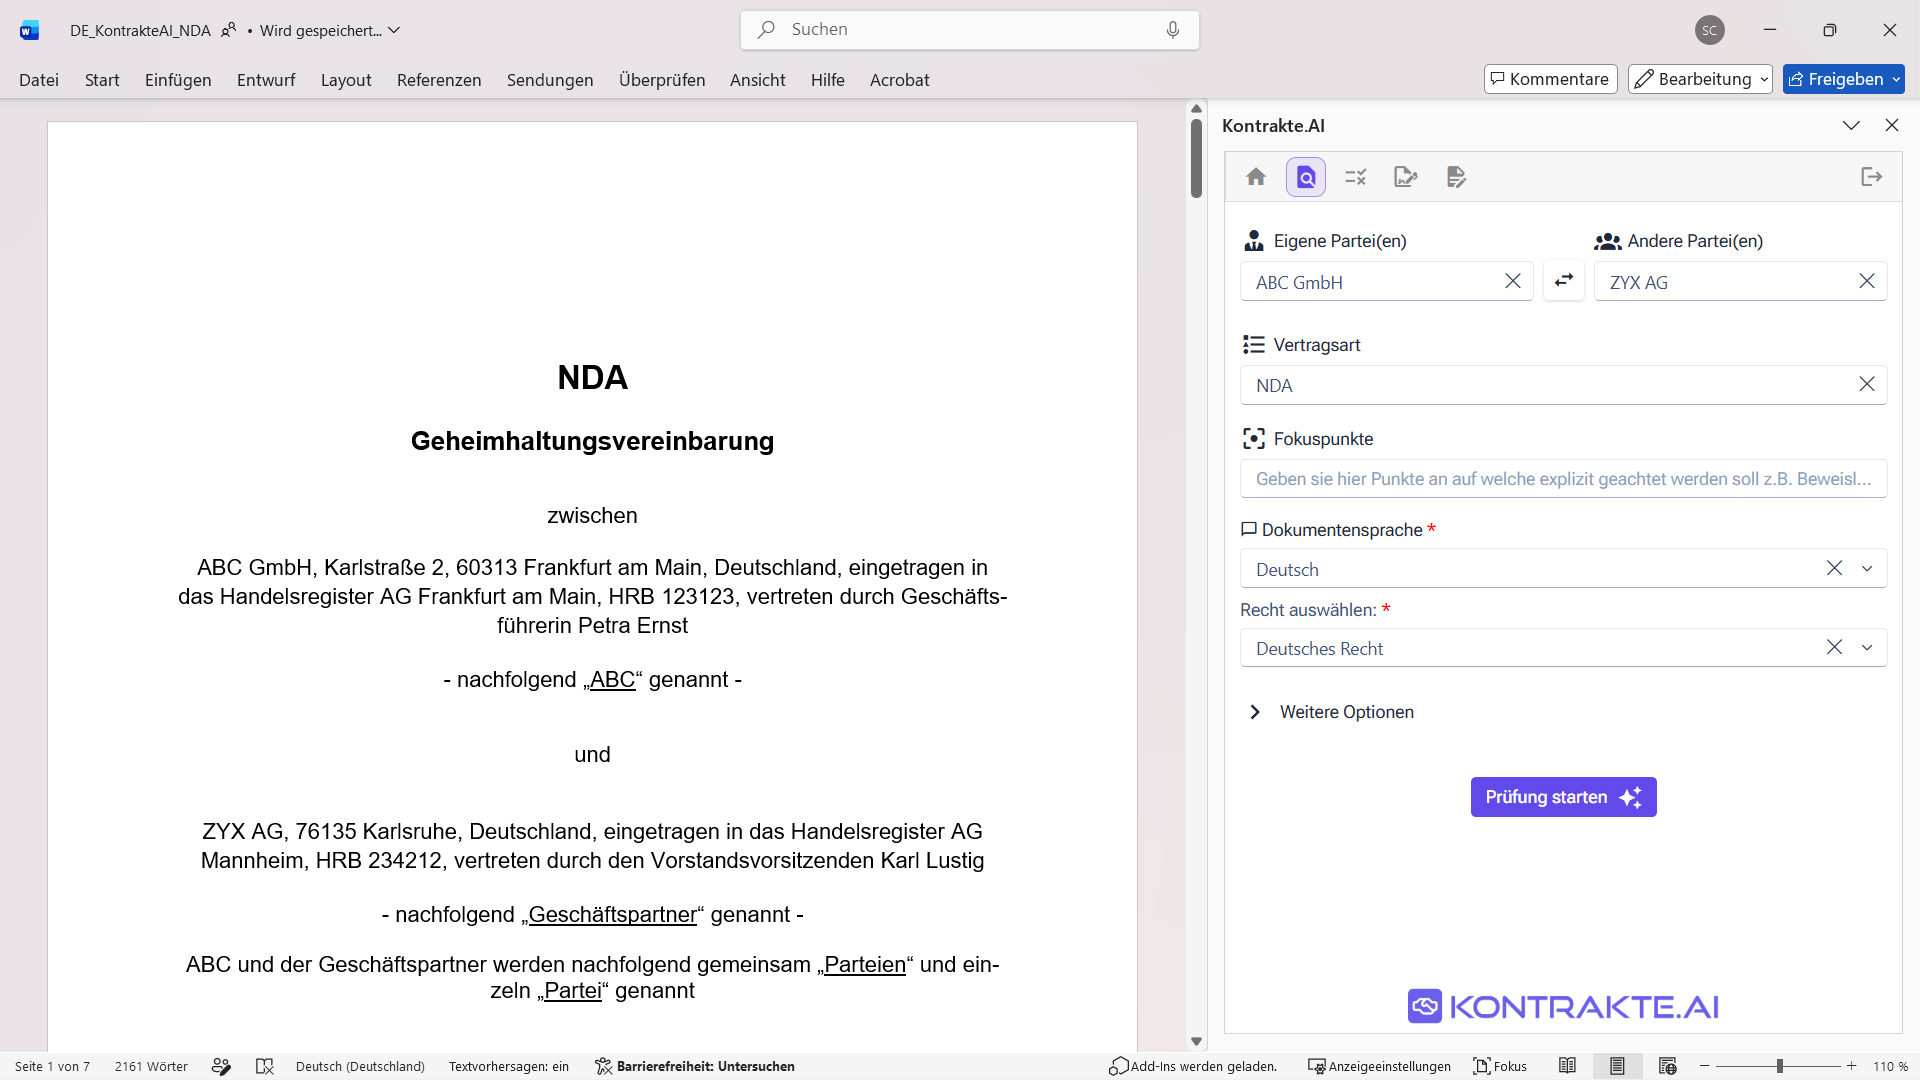This screenshot has height=1080, width=1920.
Task: Open the Dokumentensprache dropdown arrow
Action: (1867, 569)
